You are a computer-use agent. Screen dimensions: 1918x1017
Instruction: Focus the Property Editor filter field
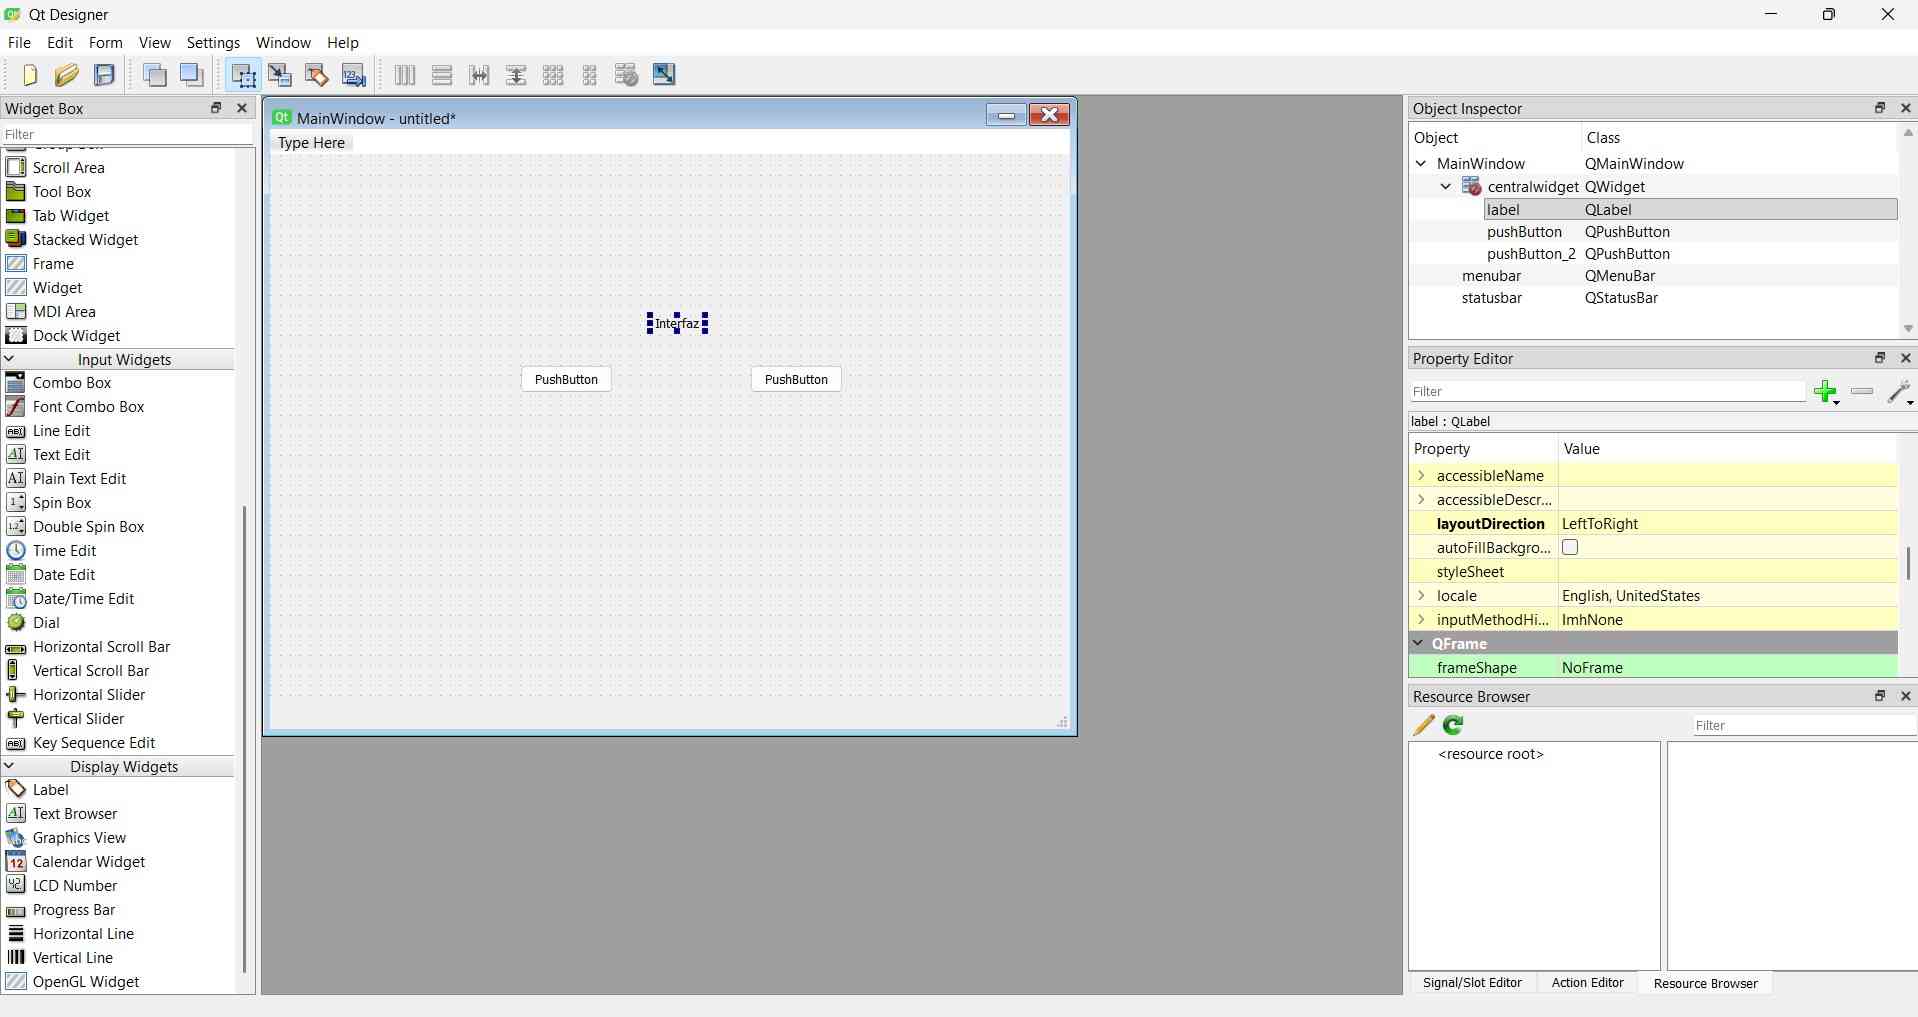(x=1607, y=391)
